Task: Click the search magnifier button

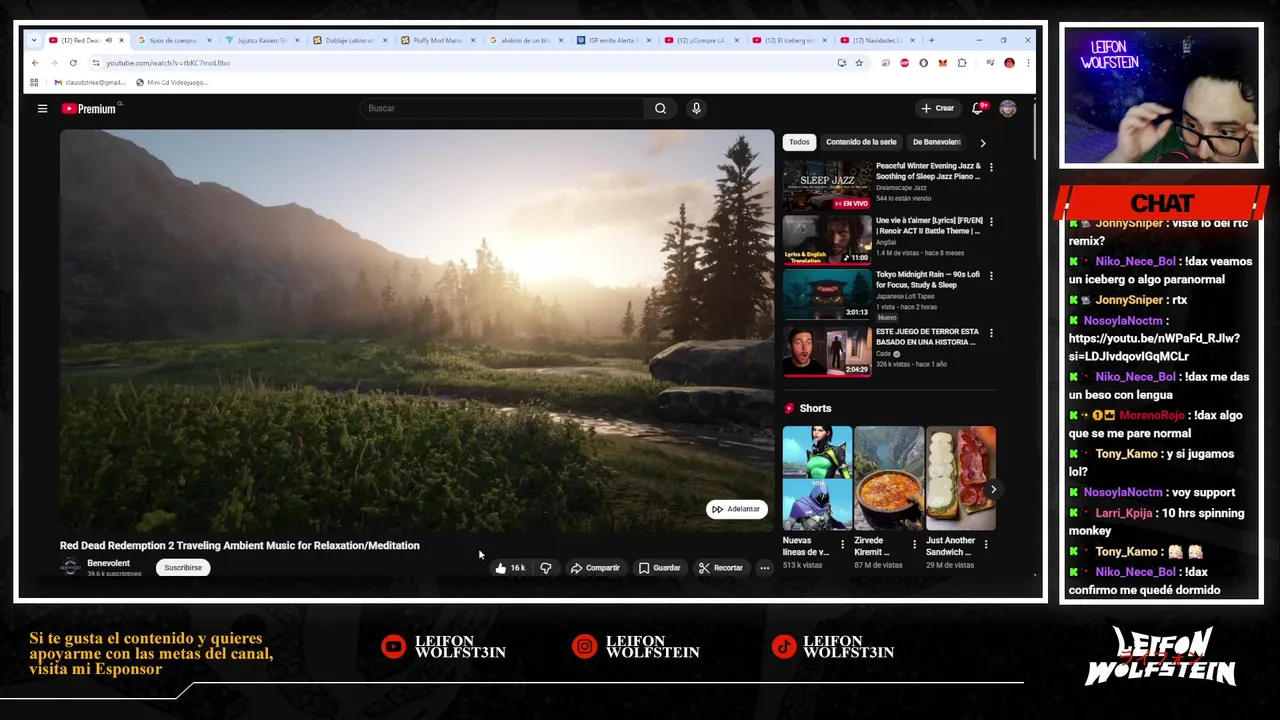Action: (660, 108)
